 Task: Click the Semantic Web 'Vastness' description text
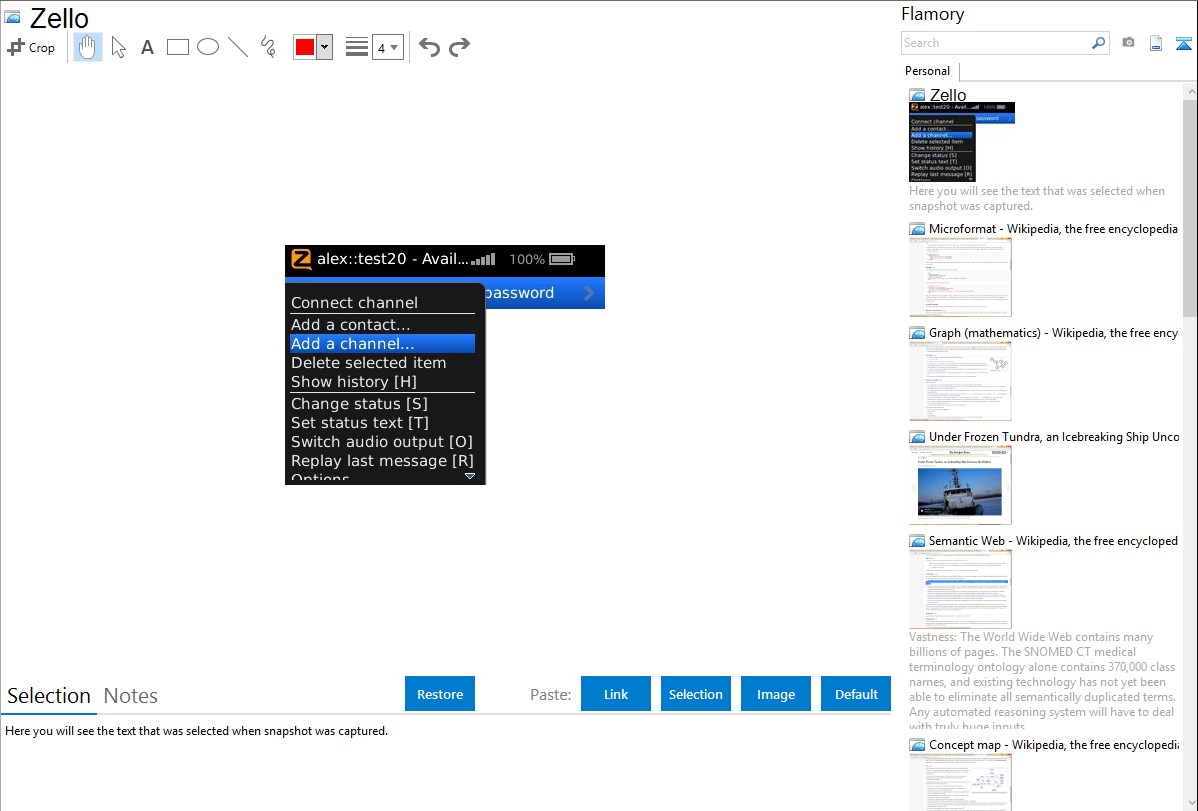tap(1043, 681)
